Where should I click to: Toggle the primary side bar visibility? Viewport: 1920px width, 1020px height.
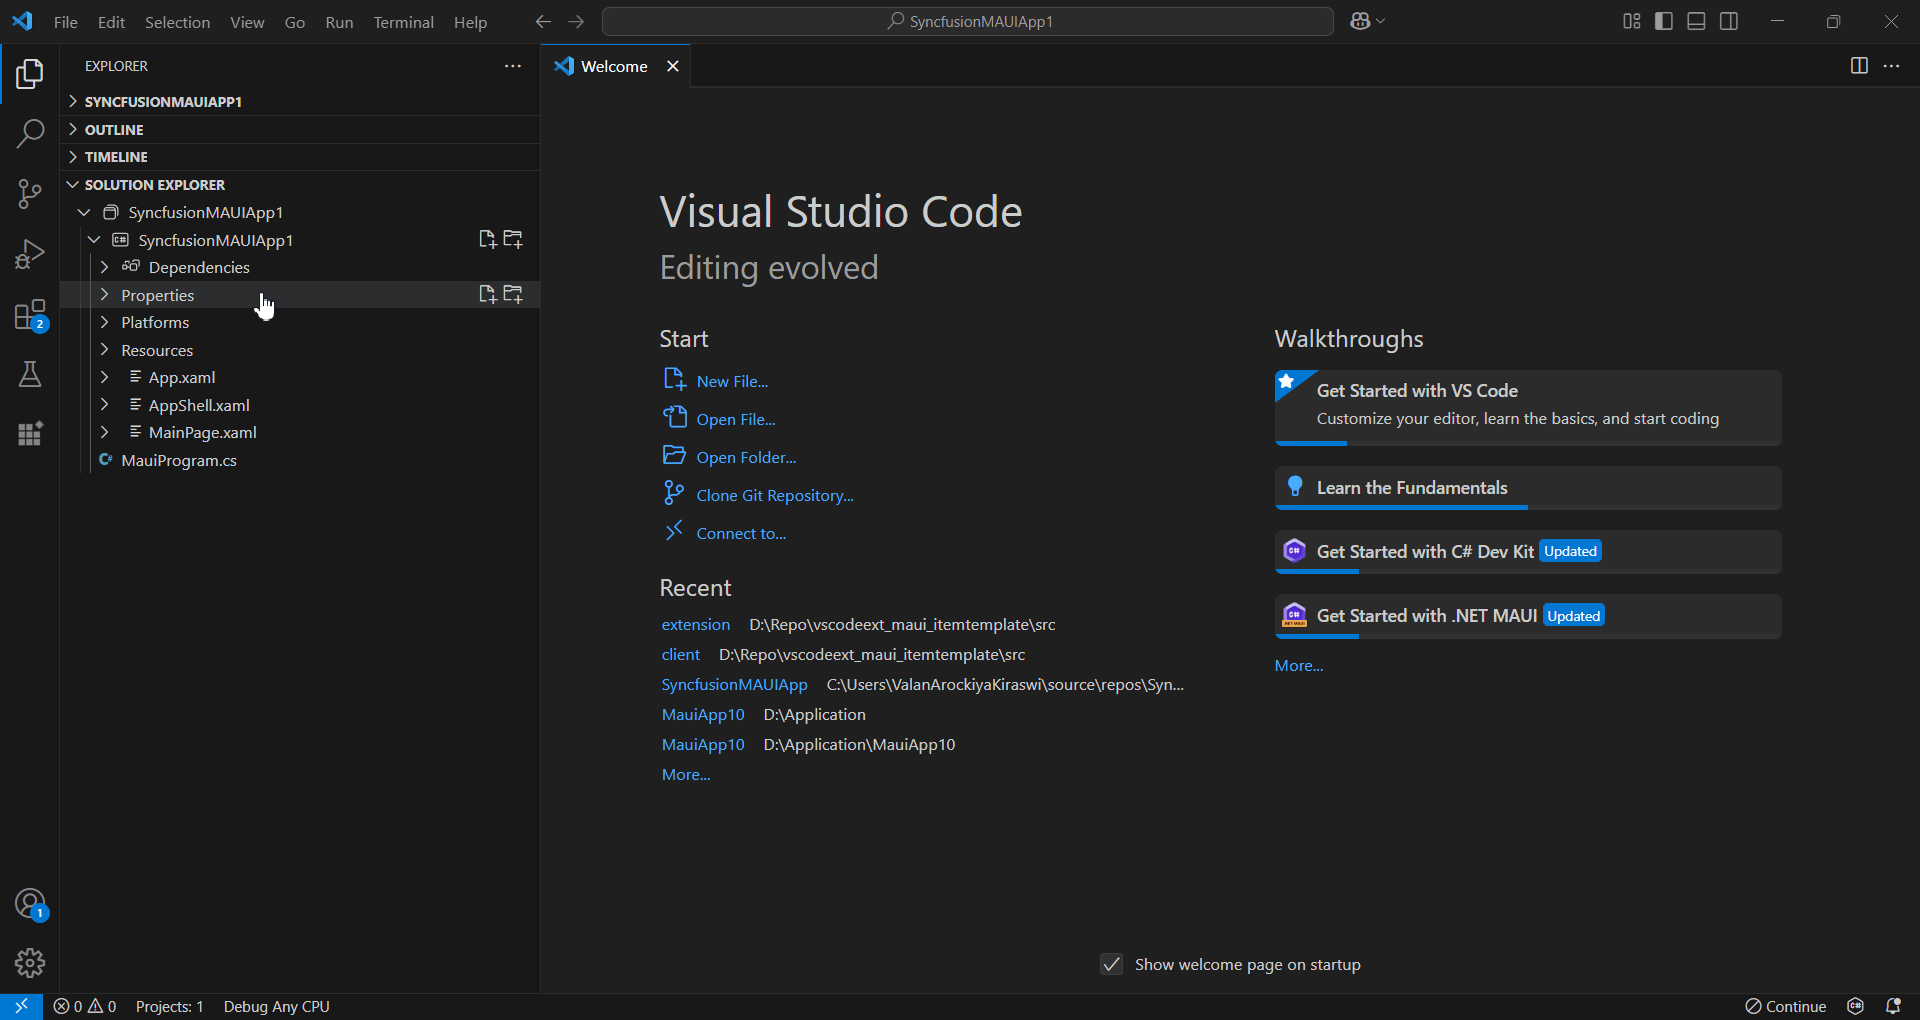pyautogui.click(x=1664, y=21)
